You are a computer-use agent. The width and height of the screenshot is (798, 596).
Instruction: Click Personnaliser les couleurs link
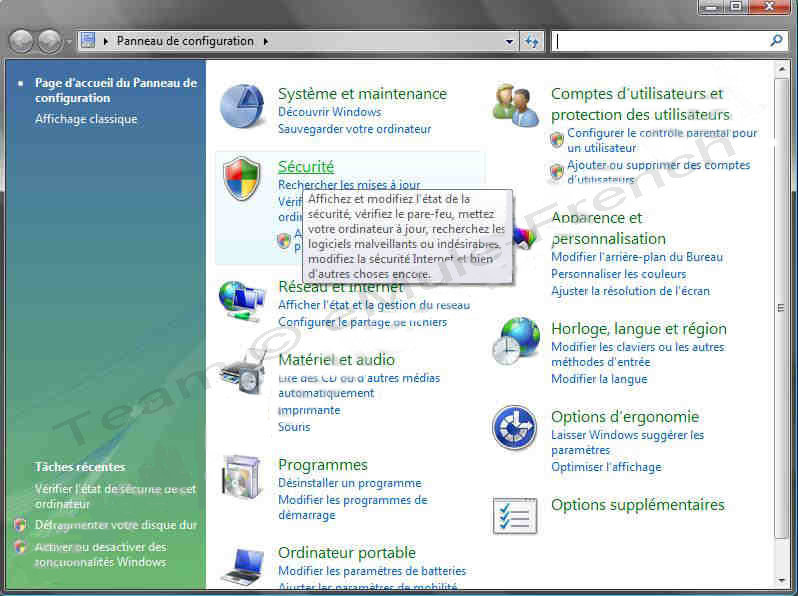619,274
